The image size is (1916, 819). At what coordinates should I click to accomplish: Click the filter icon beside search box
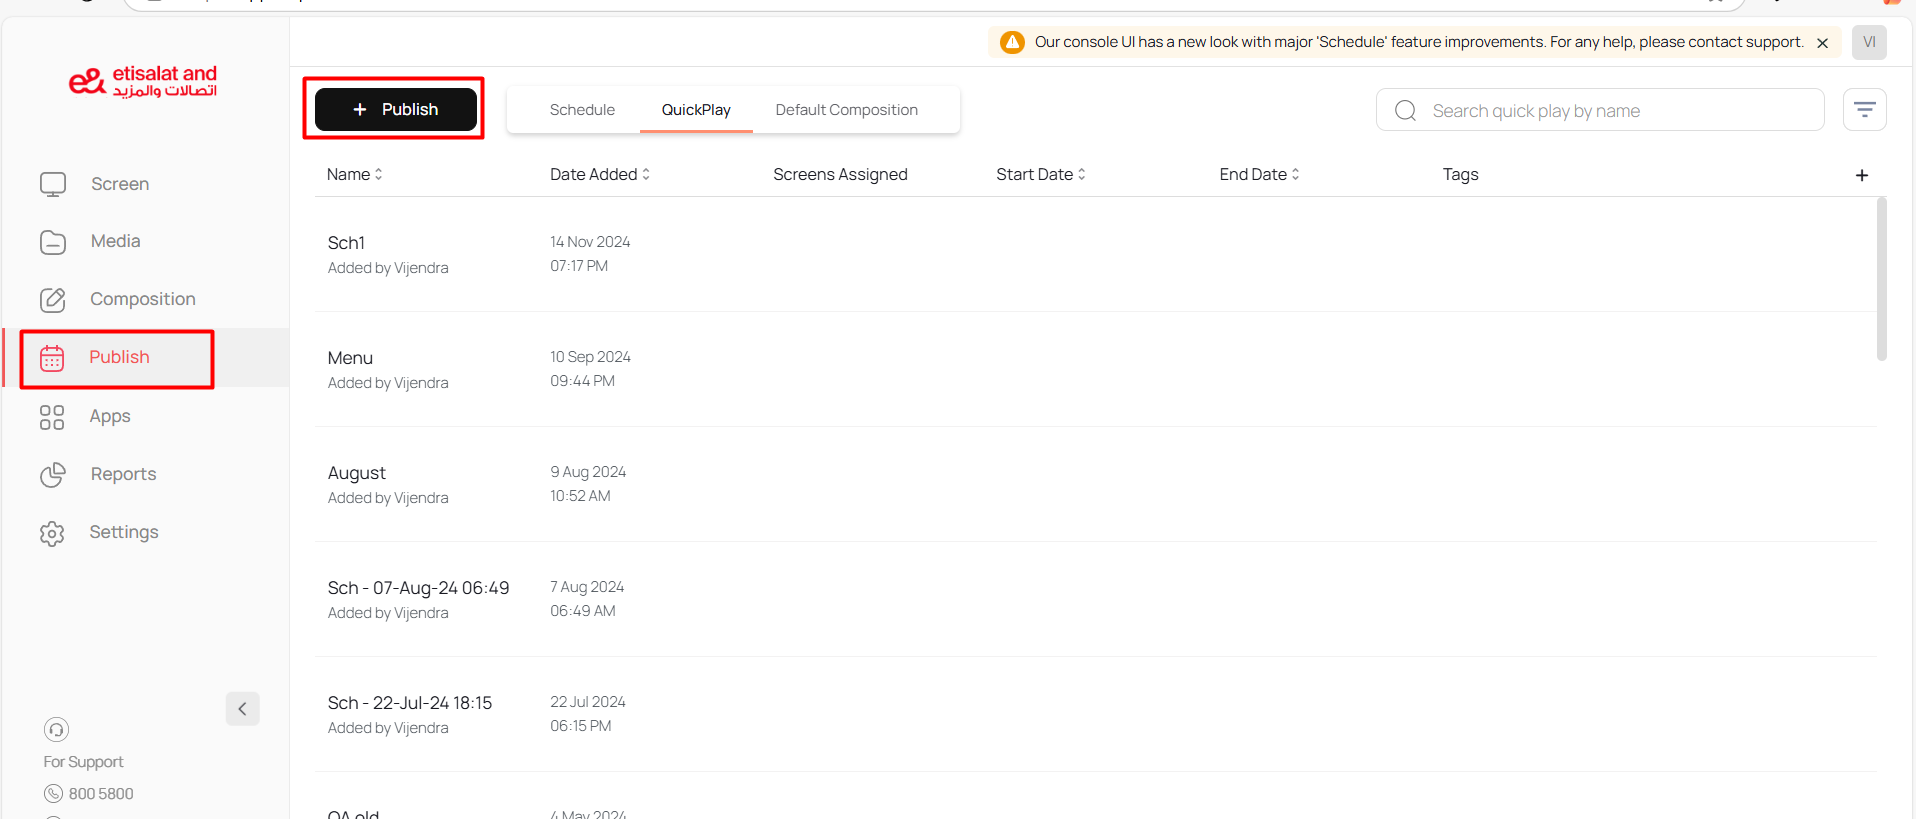coord(1864,110)
